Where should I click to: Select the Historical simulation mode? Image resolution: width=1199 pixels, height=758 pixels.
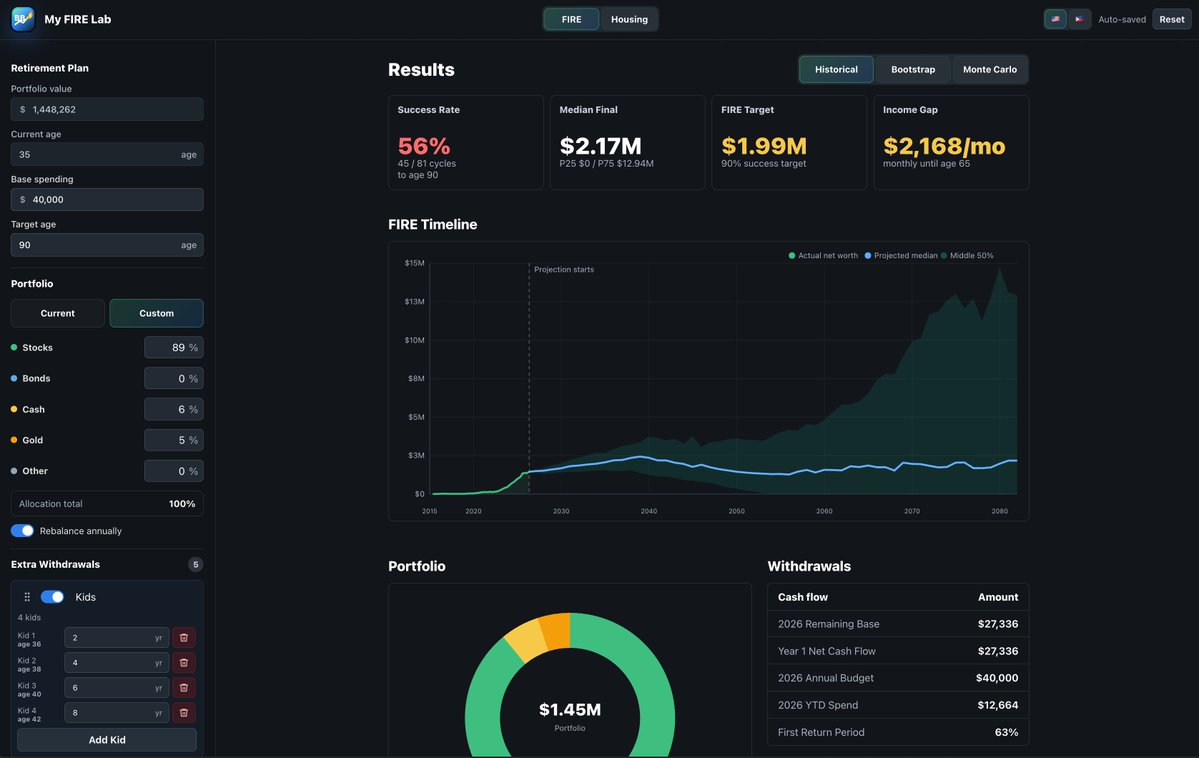click(836, 69)
